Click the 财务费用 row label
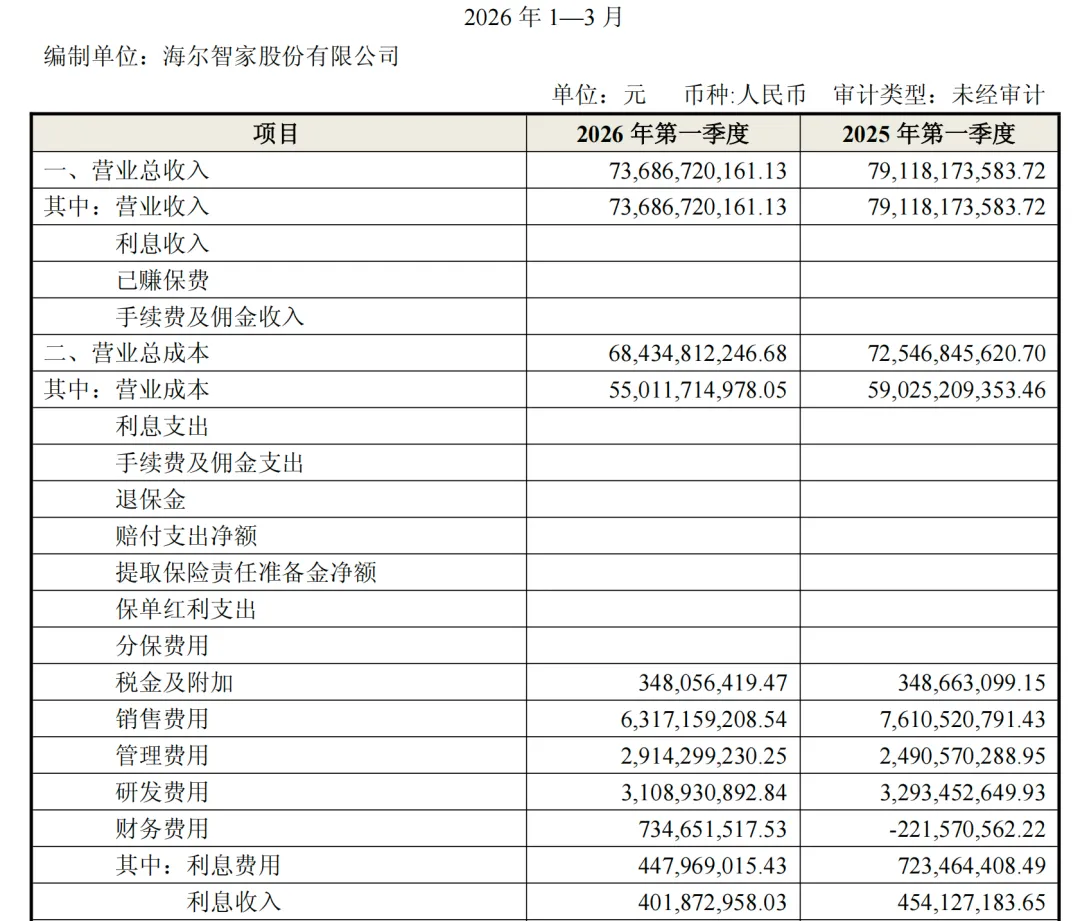Screen dimensions: 1080x921 pos(163,829)
